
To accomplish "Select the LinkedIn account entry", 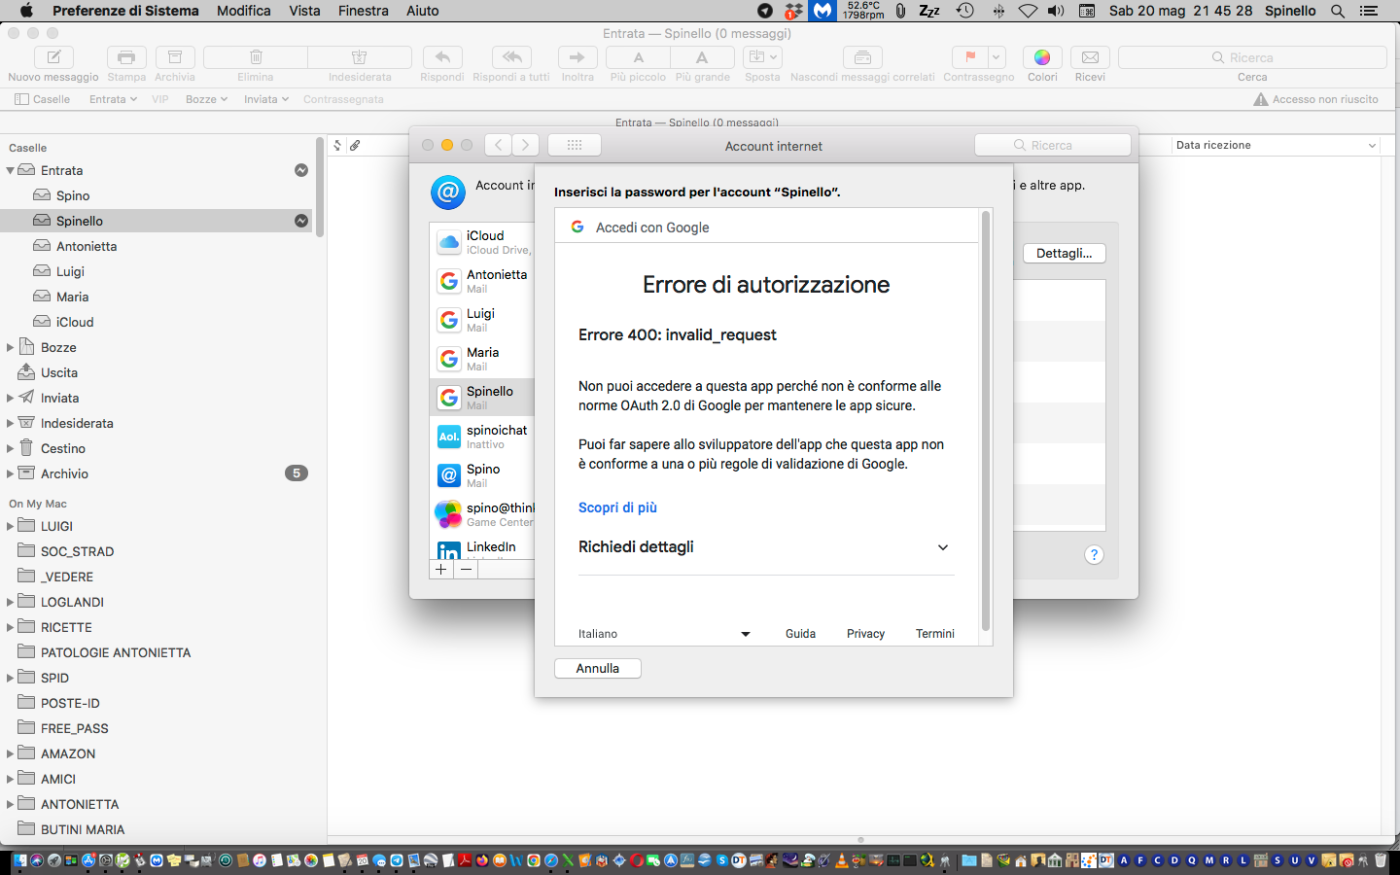I will click(x=483, y=548).
